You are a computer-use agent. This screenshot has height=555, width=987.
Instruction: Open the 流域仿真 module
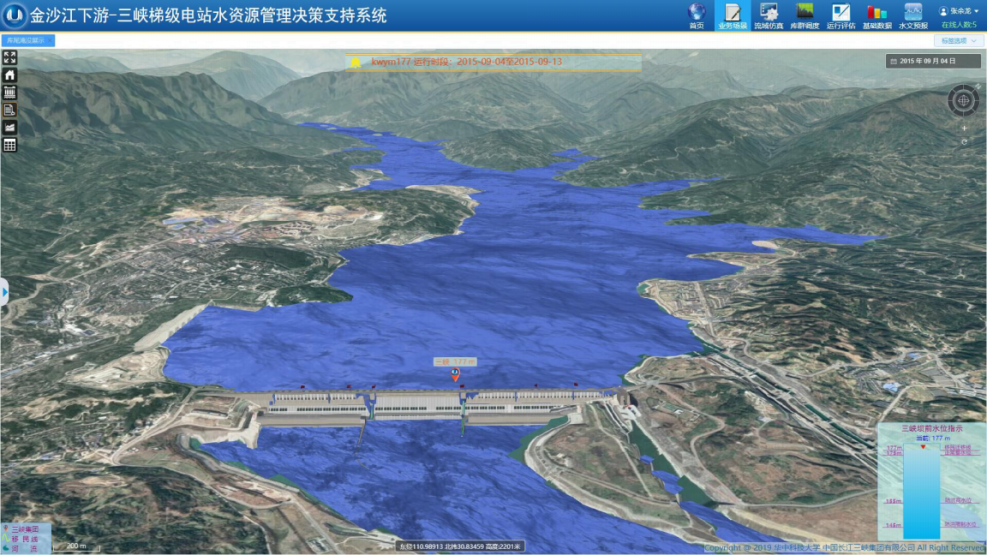coord(768,14)
